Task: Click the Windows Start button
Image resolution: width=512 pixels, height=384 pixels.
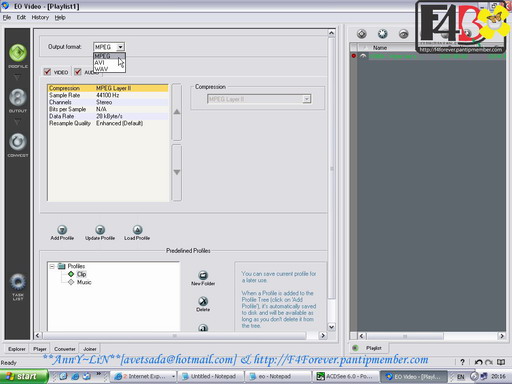Action: (23, 376)
